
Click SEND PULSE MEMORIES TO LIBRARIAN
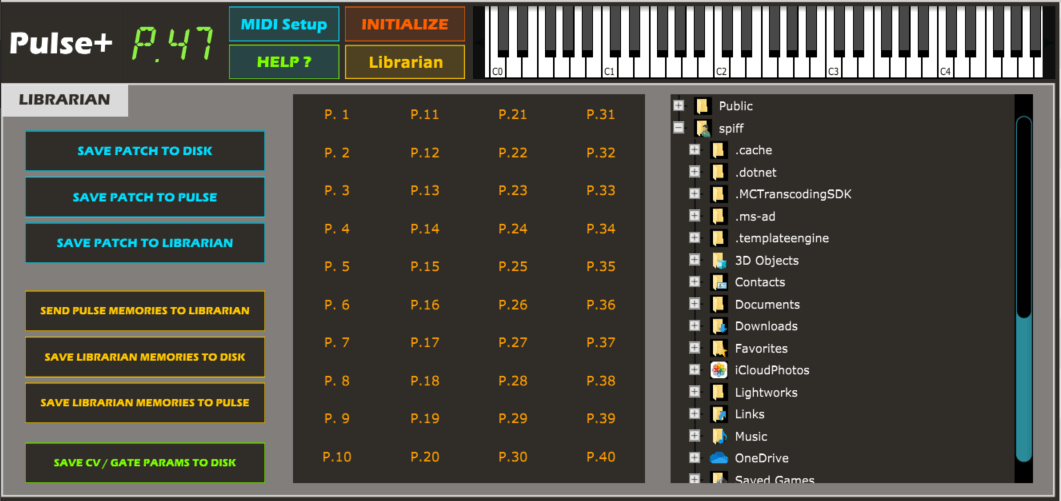145,311
